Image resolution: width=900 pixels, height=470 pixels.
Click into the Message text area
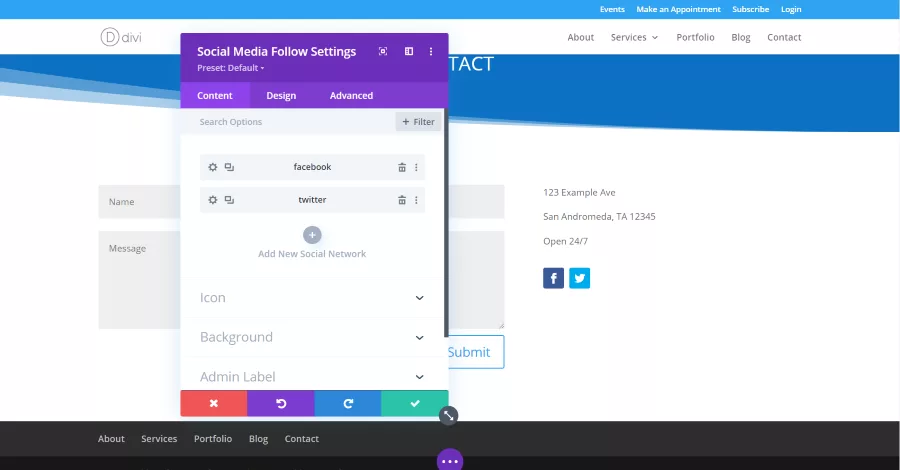pos(139,280)
